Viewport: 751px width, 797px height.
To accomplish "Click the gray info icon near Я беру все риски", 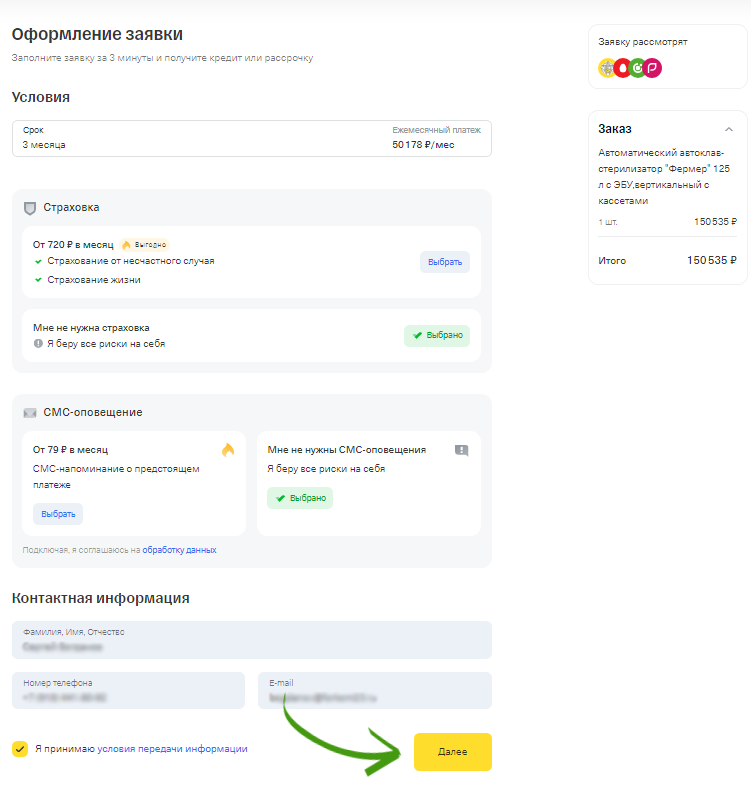I will [38, 344].
